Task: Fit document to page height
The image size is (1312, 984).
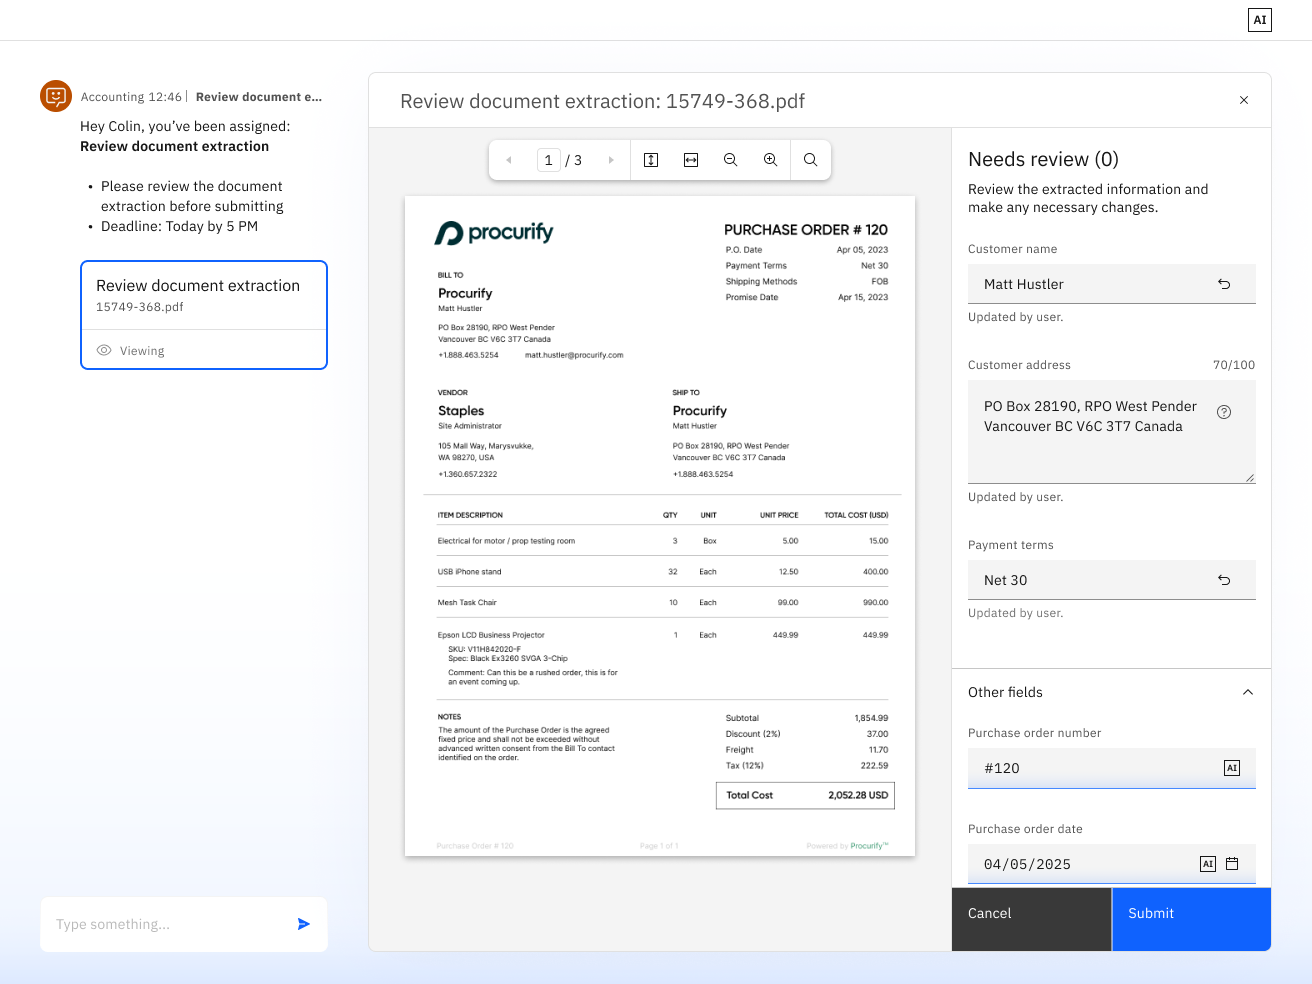Action: (651, 160)
